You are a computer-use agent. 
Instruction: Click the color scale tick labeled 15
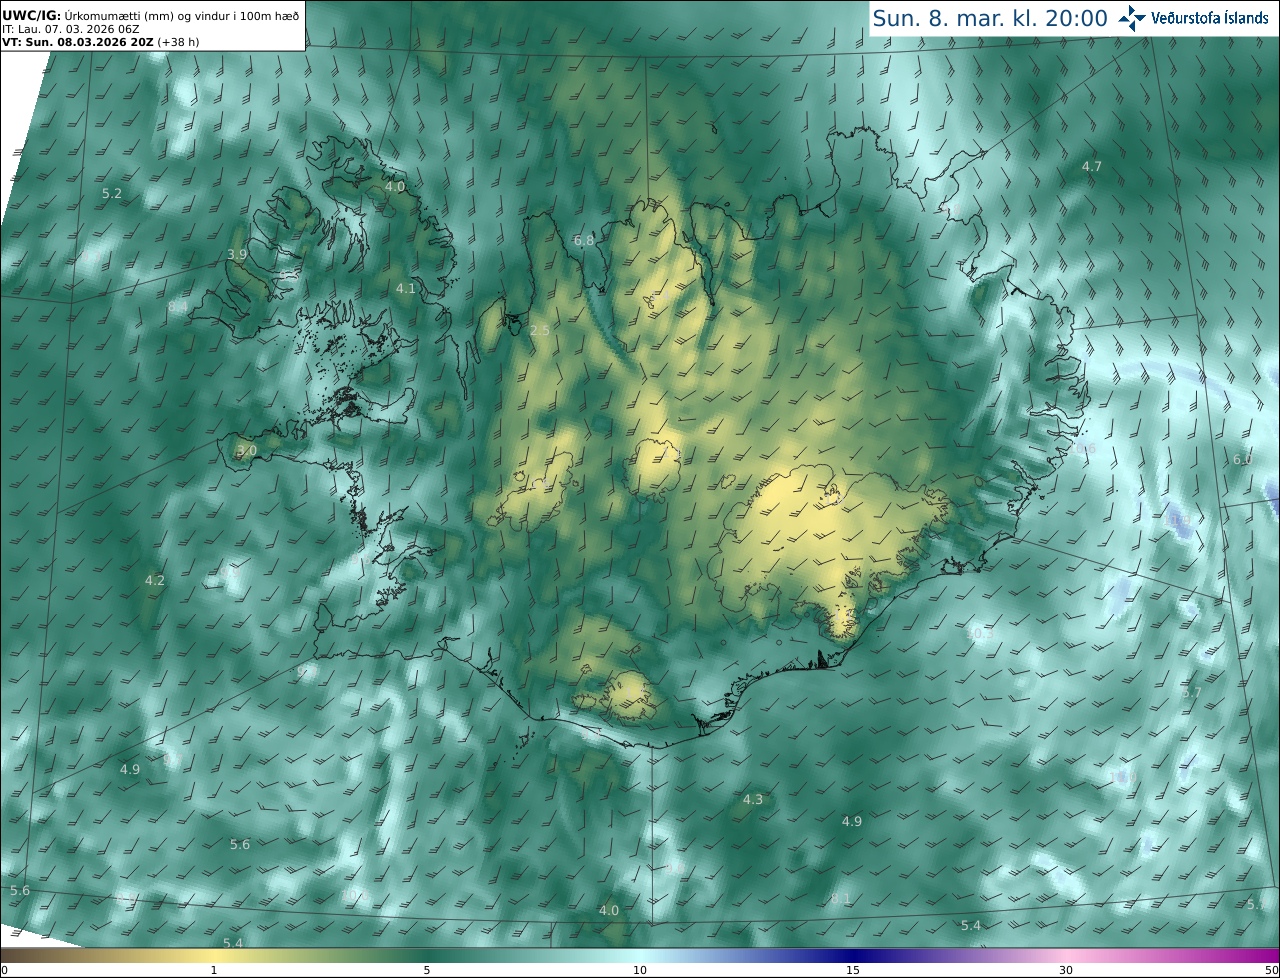click(853, 970)
